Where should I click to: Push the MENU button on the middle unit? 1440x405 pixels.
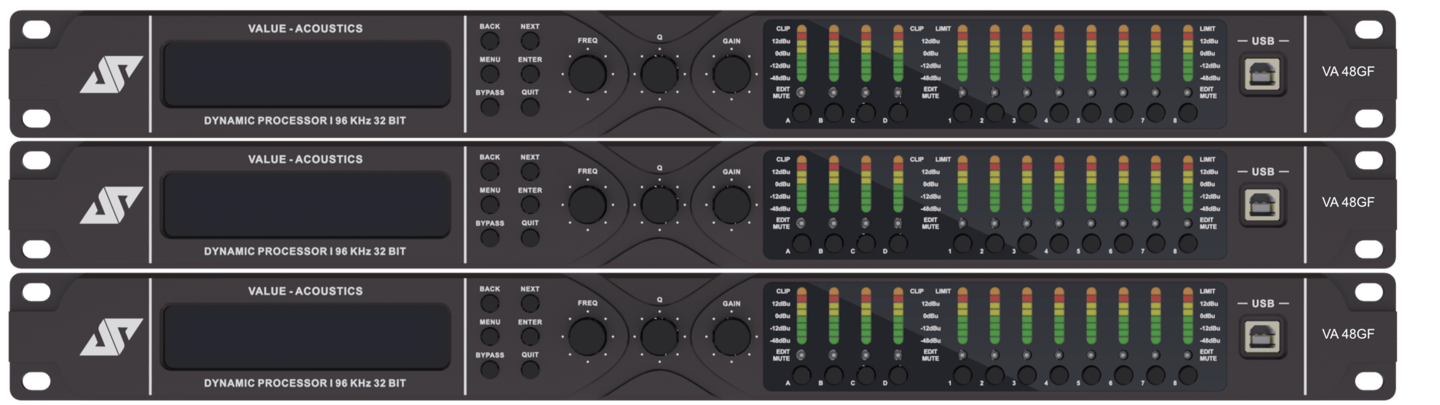(x=490, y=205)
